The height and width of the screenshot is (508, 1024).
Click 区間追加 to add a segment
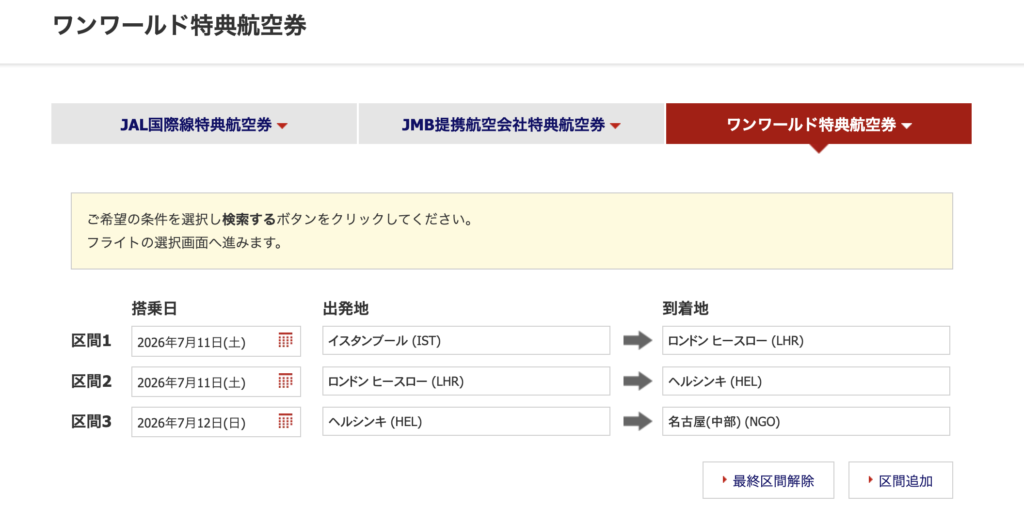tap(900, 480)
